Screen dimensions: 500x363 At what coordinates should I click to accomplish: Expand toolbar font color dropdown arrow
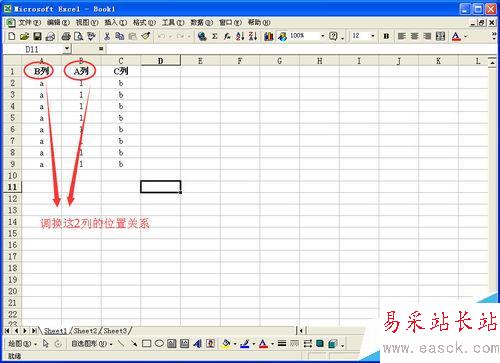pyautogui.click(x=465, y=36)
